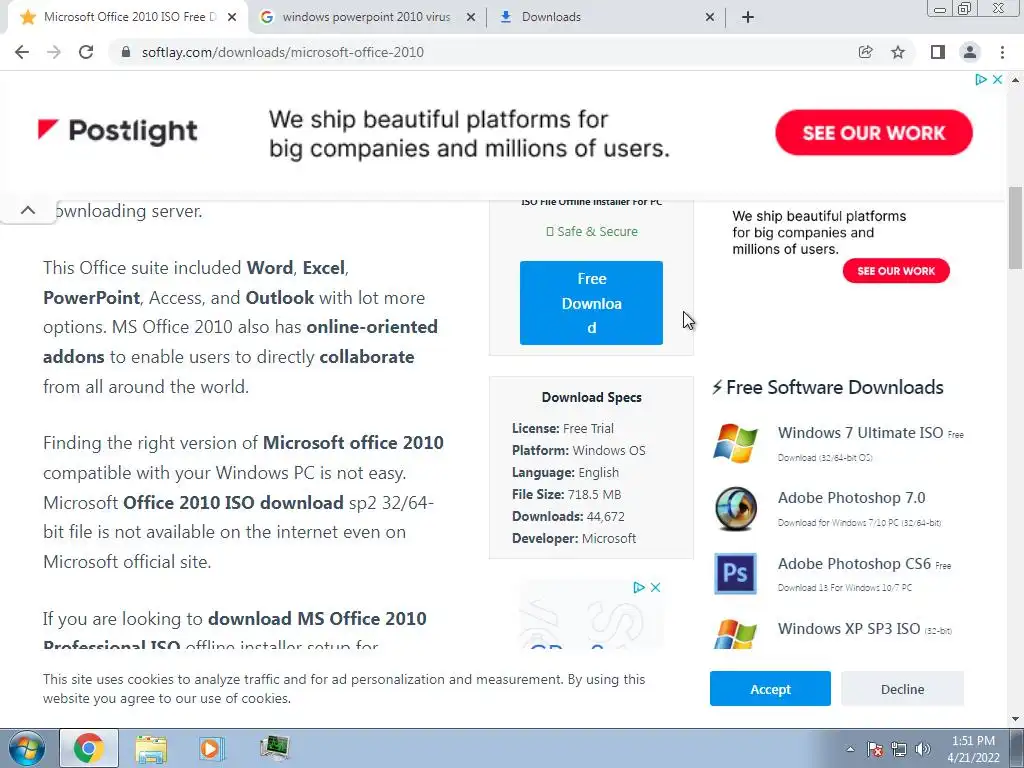Switch to the windows powerpoint 2010 virus tab

click(366, 17)
